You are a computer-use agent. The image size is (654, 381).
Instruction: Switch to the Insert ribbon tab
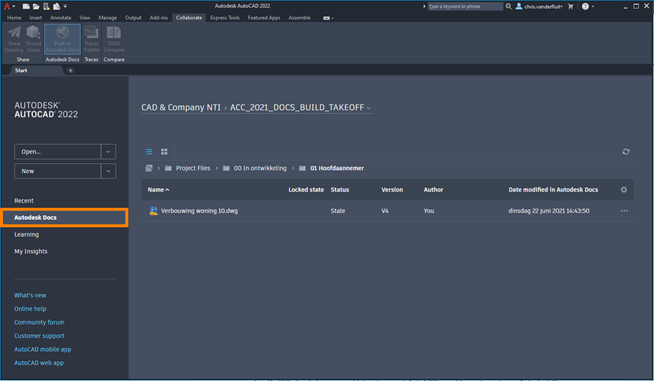(x=35, y=18)
